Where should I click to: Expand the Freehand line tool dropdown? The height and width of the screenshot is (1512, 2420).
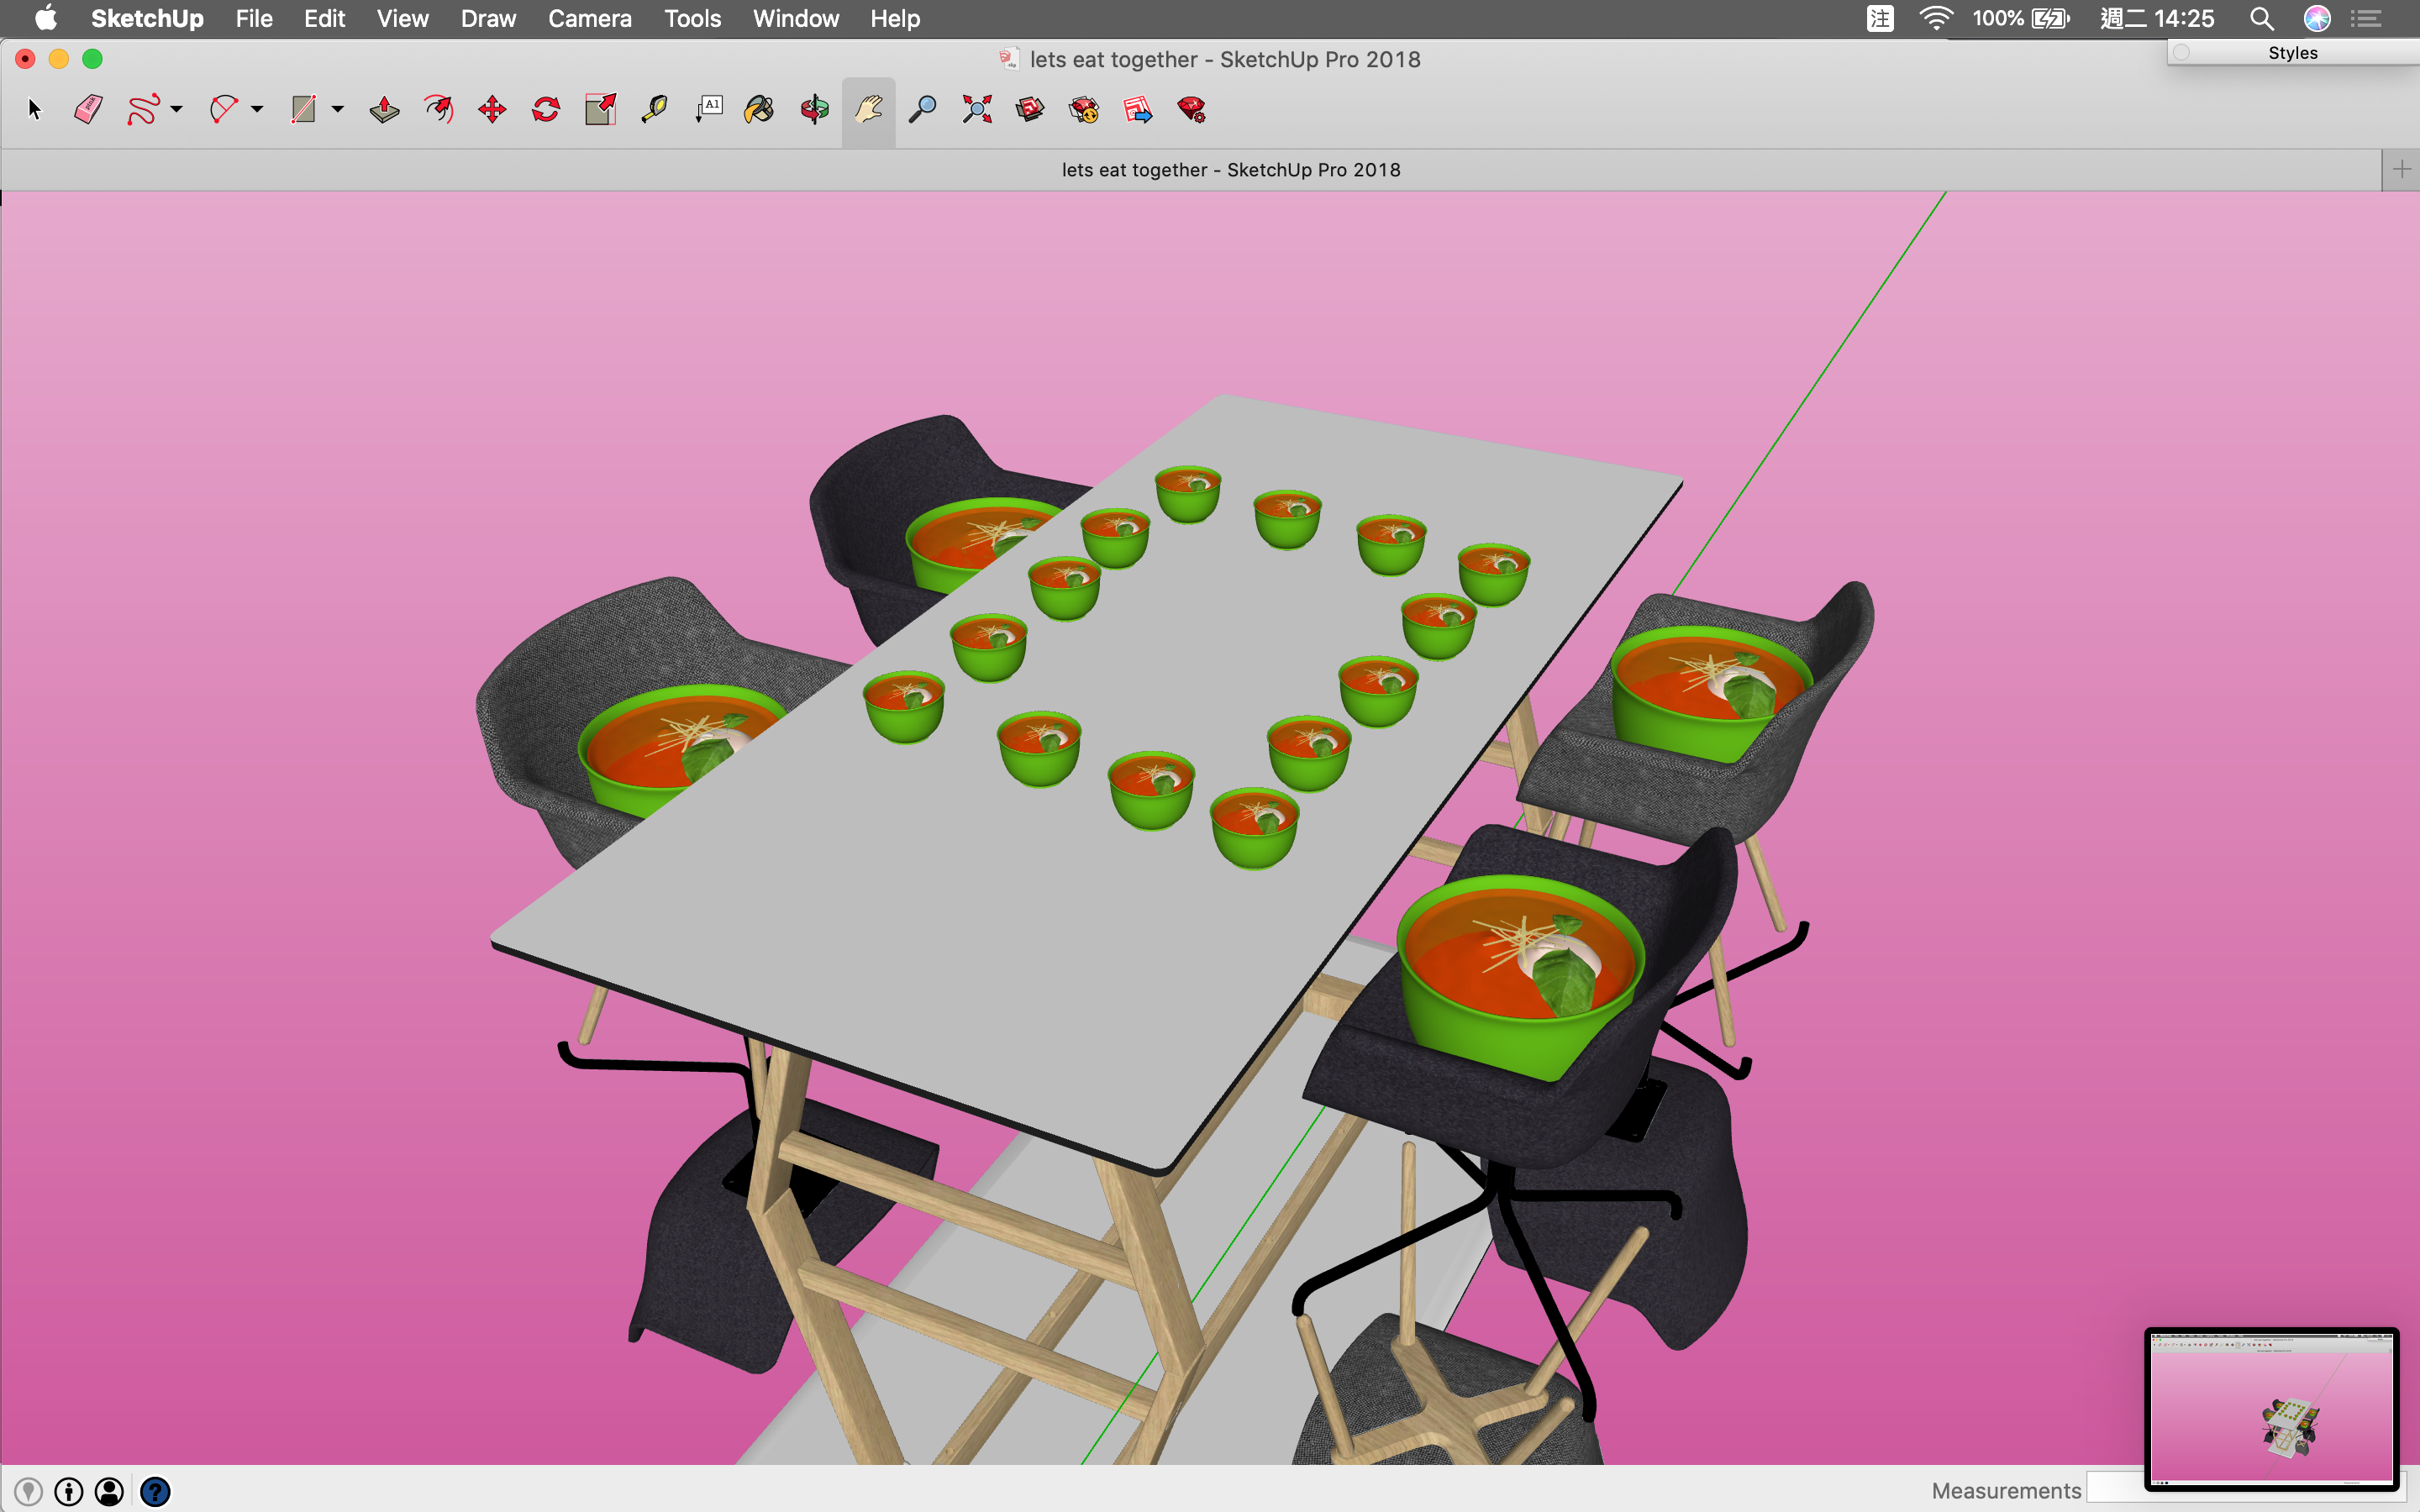coord(177,109)
